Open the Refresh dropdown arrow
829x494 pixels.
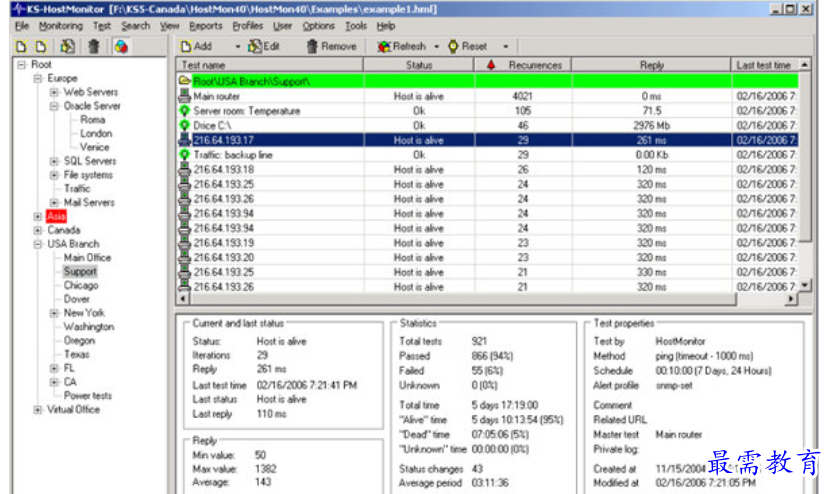(x=437, y=47)
